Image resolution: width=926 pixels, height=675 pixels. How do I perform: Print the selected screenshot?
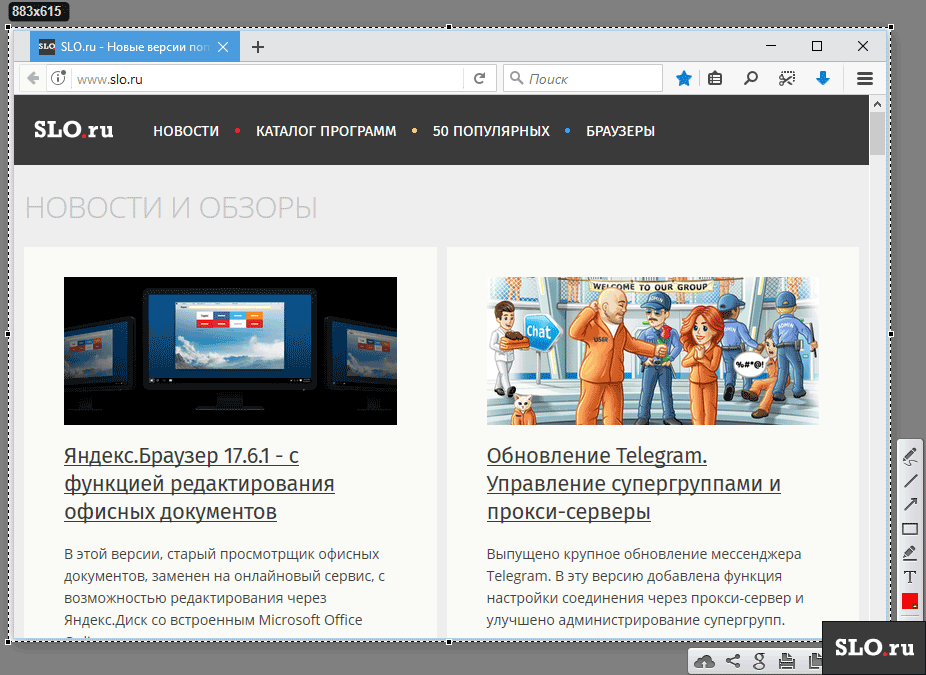pyautogui.click(x=787, y=661)
